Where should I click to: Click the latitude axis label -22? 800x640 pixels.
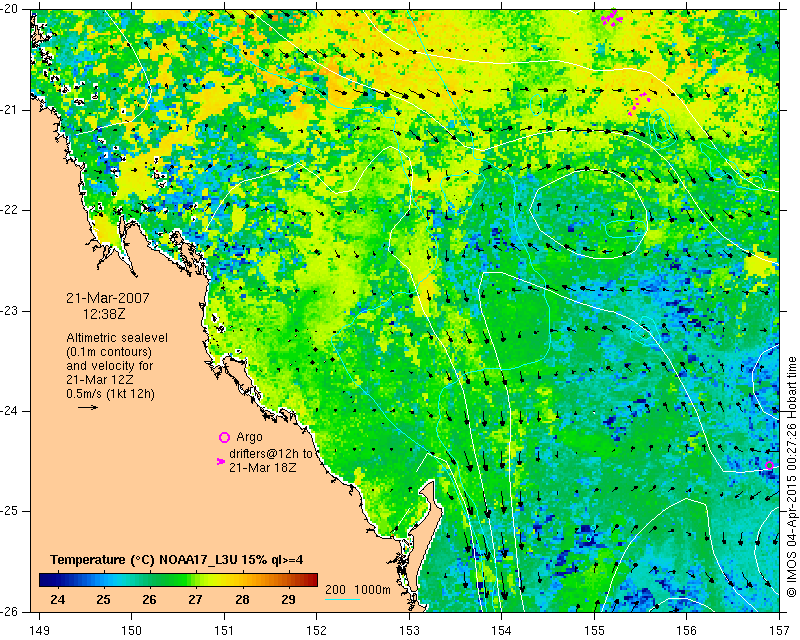tap(10, 210)
